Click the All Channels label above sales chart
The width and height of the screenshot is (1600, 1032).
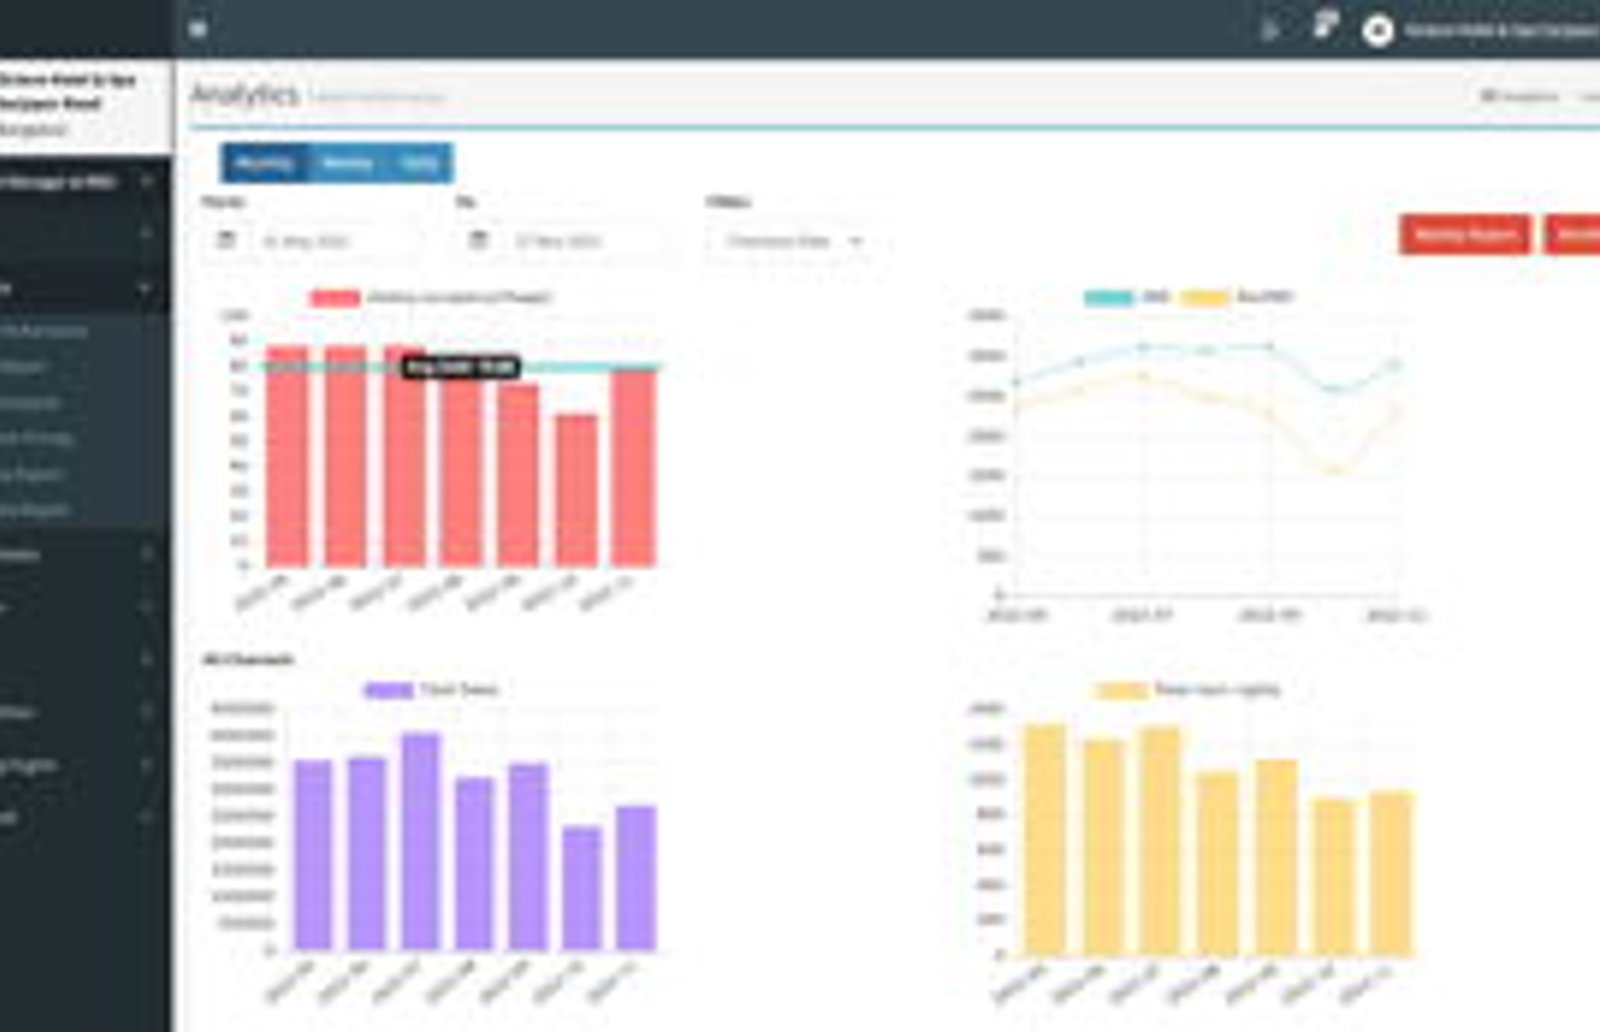pos(248,659)
